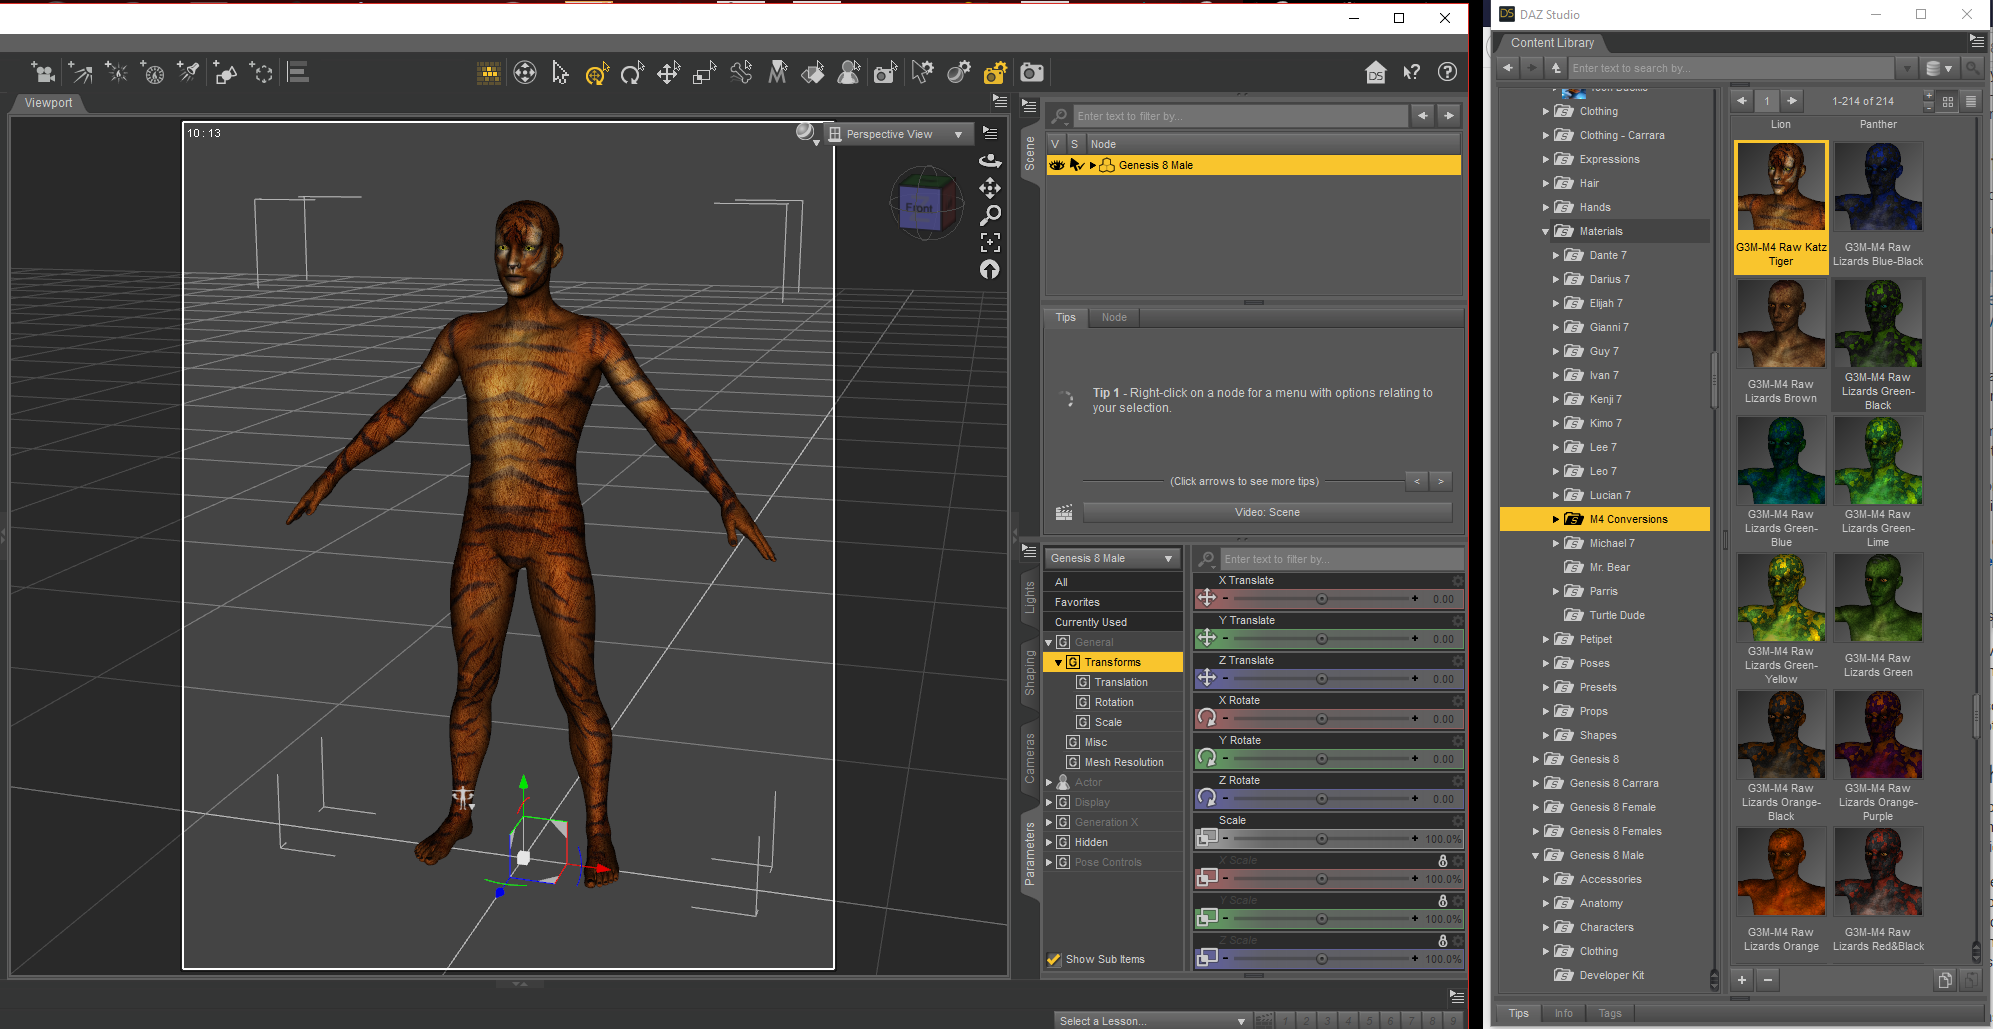Open the Info tab in Content Library

[x=1563, y=1013]
